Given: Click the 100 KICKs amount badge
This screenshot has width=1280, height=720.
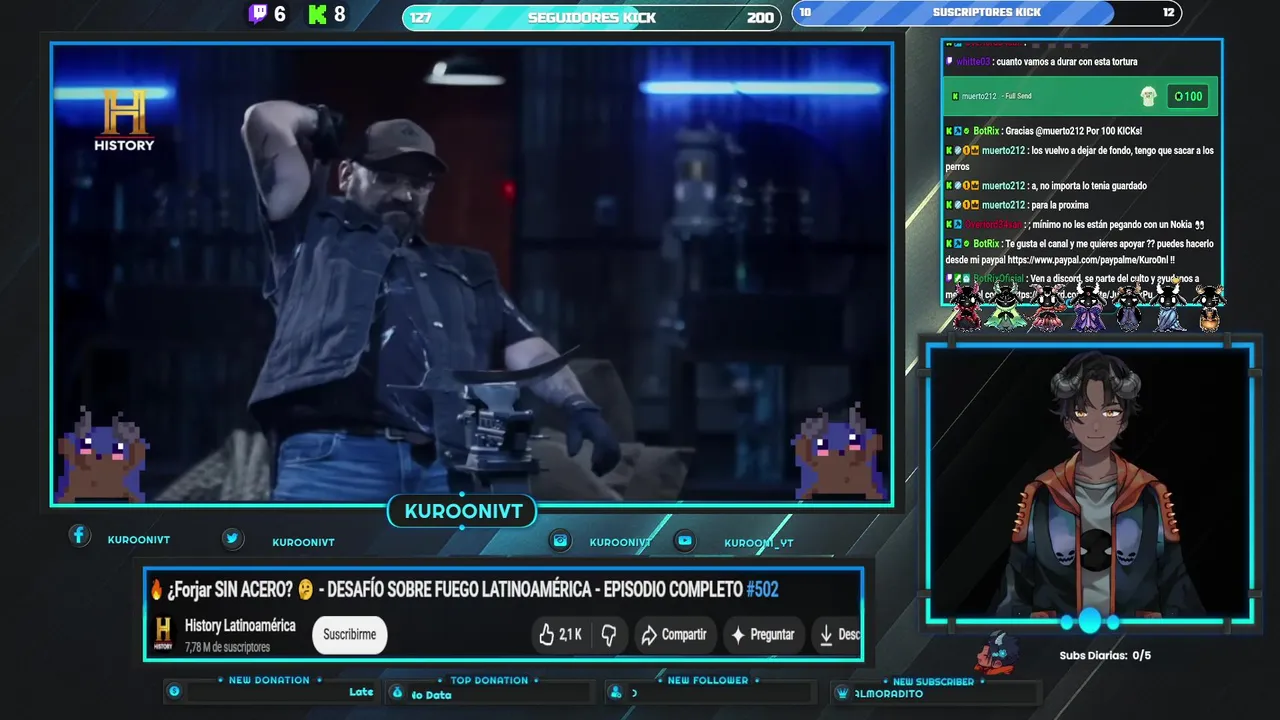Looking at the screenshot, I should [x=1188, y=96].
